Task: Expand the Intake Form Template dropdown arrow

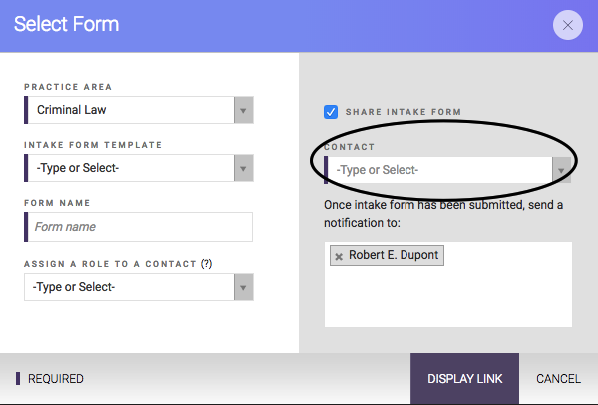Action: pyautogui.click(x=243, y=168)
